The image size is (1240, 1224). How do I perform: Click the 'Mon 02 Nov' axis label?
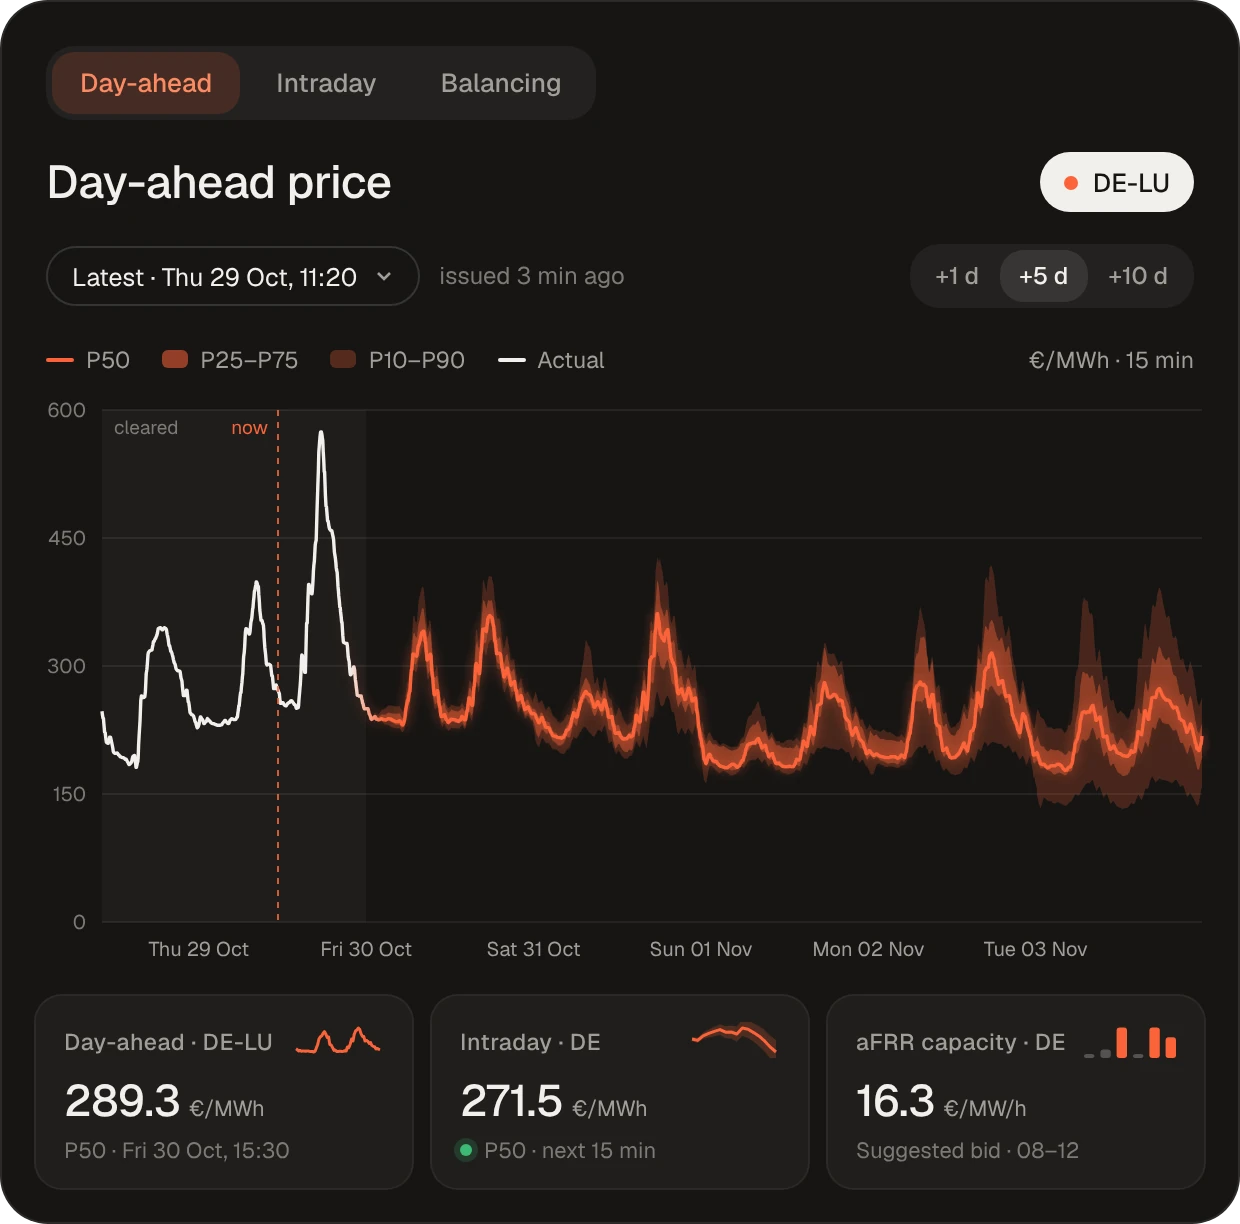868,949
